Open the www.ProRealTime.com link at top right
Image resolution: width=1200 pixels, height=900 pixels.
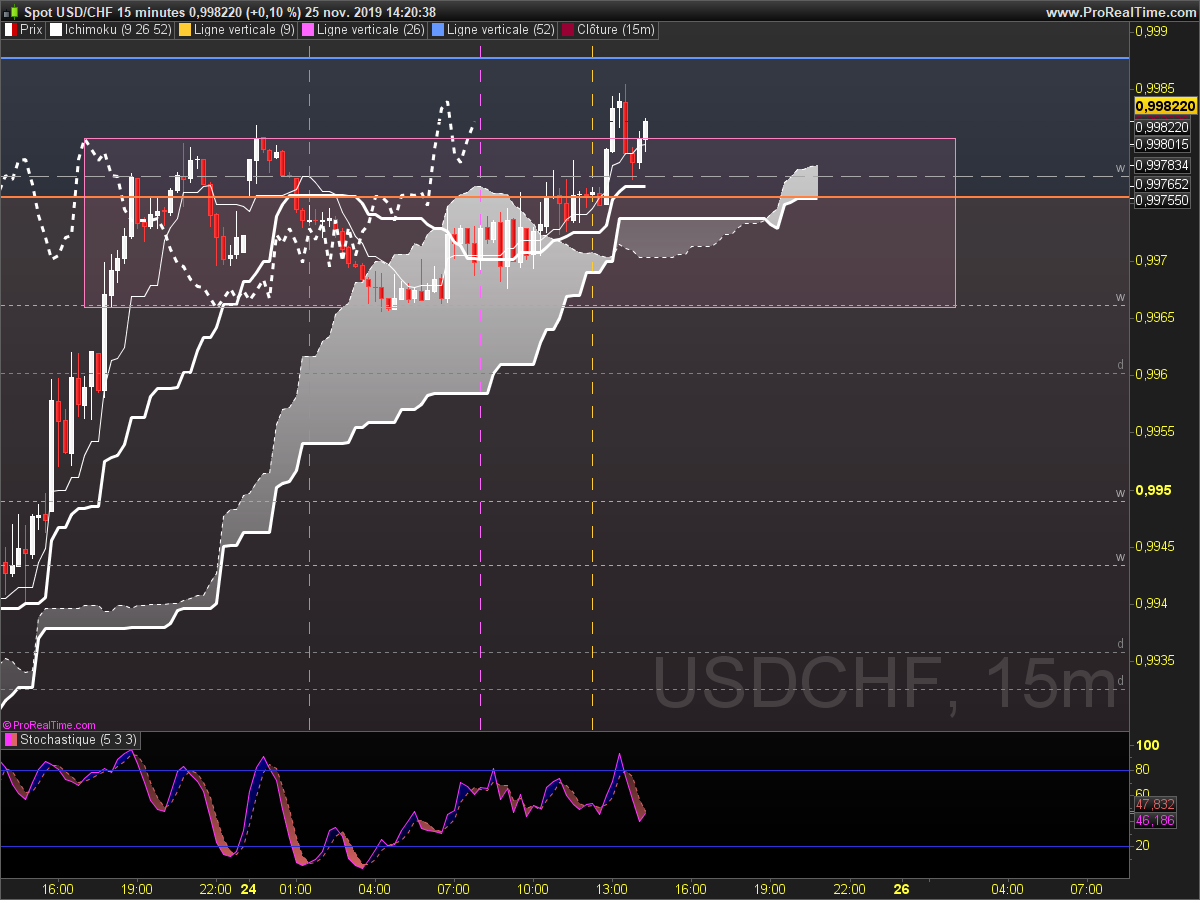point(1120,12)
